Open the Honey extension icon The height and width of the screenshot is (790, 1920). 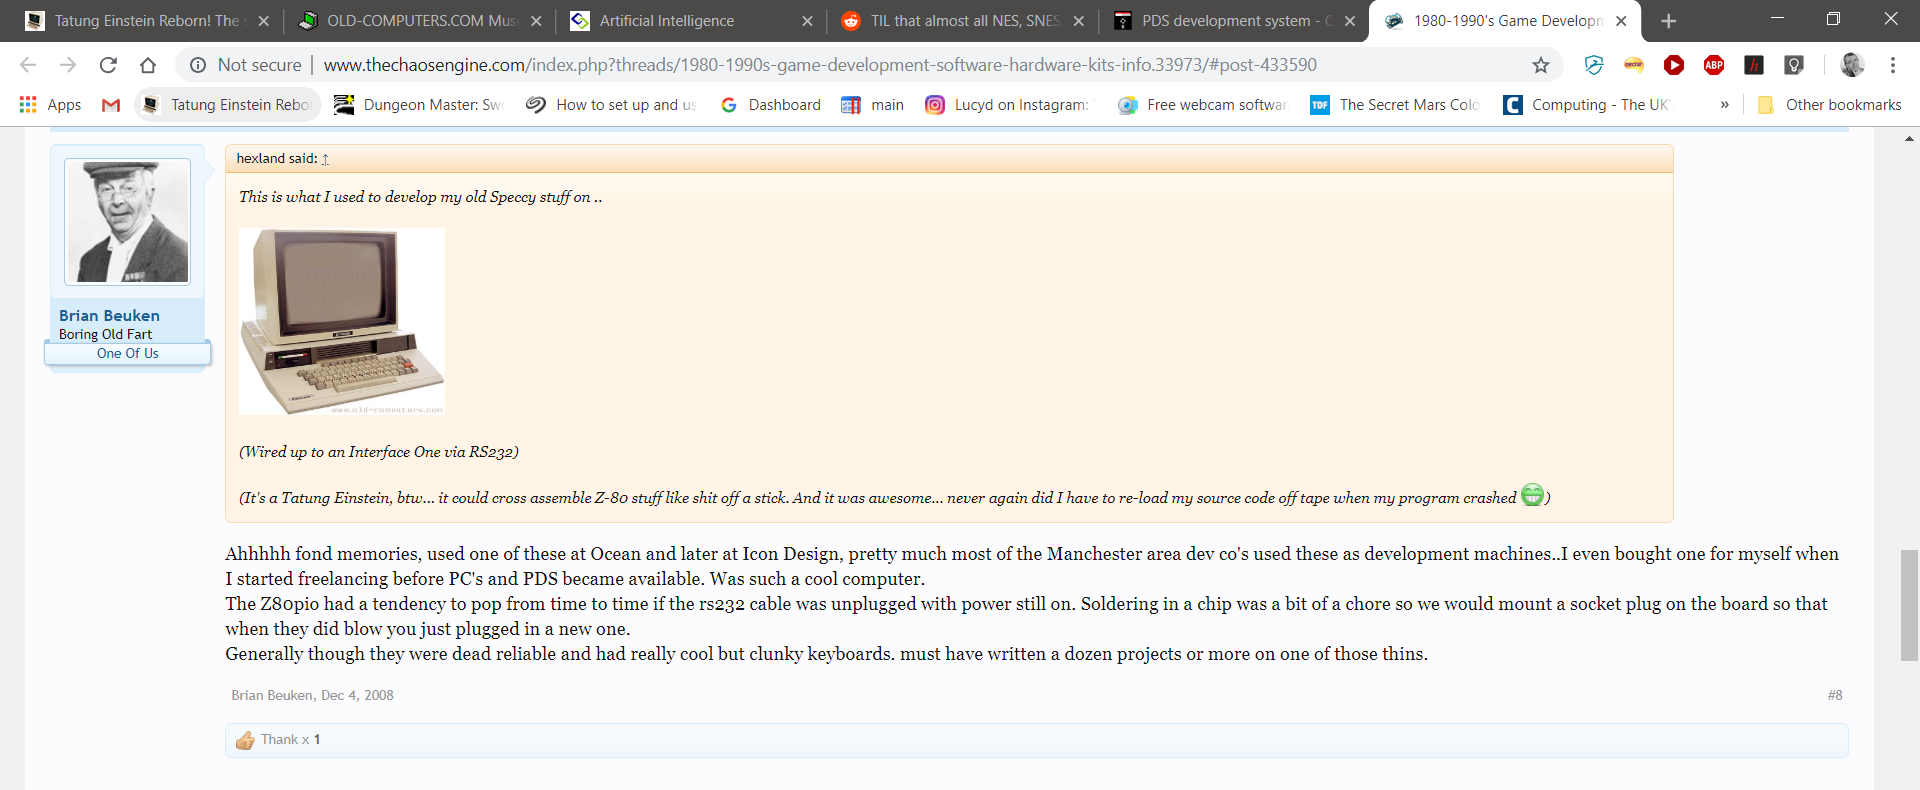(x=1754, y=65)
